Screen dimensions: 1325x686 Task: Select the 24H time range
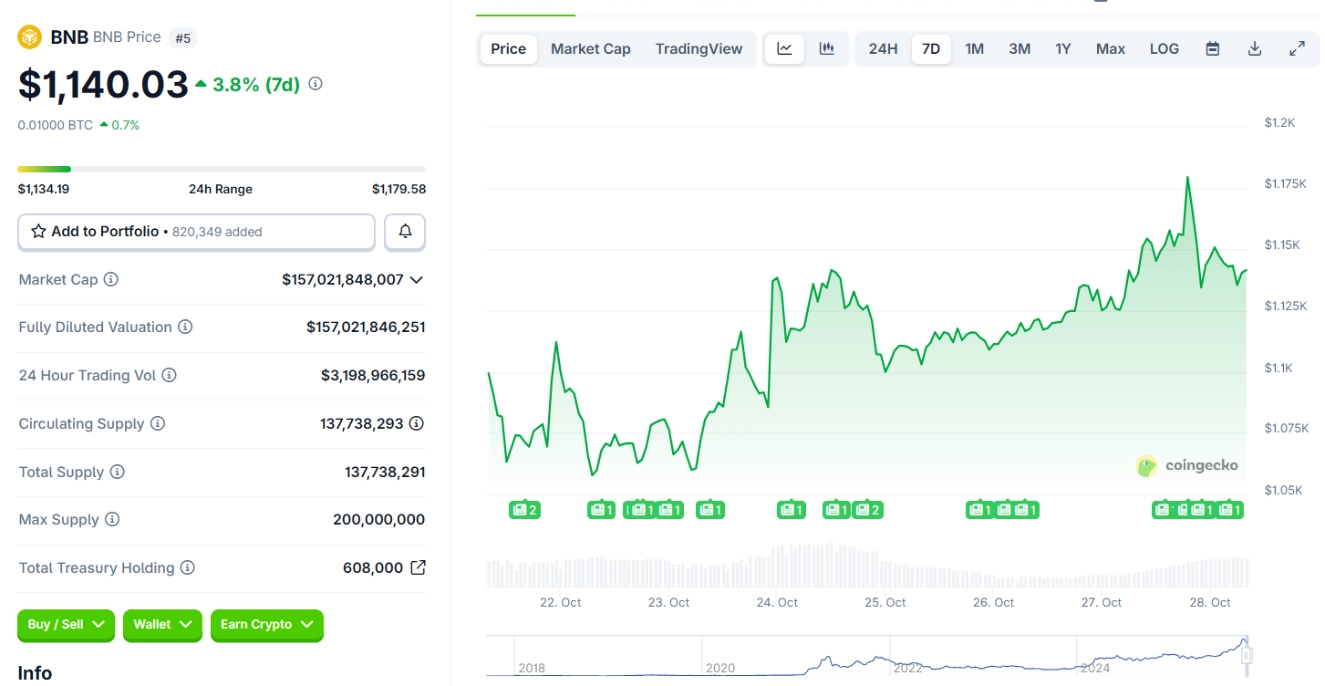[883, 49]
